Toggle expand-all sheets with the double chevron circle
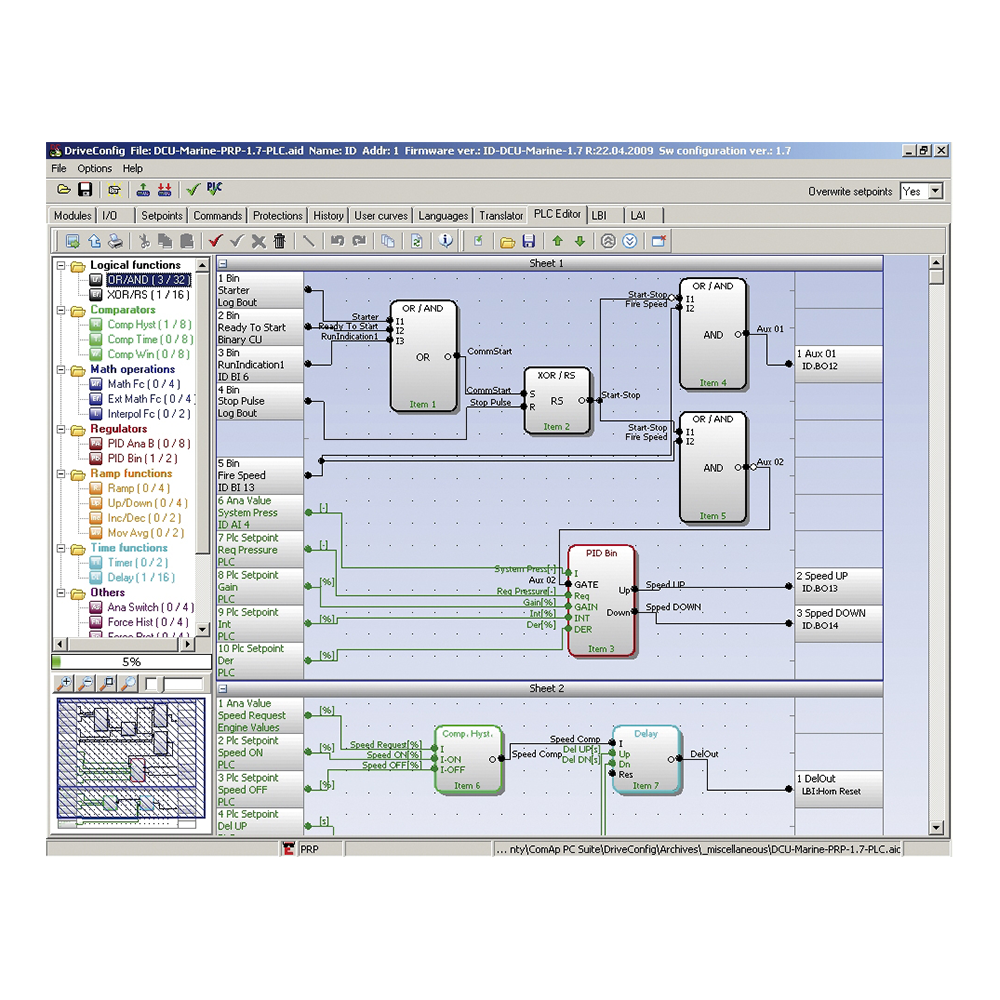Screen dimensions: 1000x1000 click(x=628, y=240)
